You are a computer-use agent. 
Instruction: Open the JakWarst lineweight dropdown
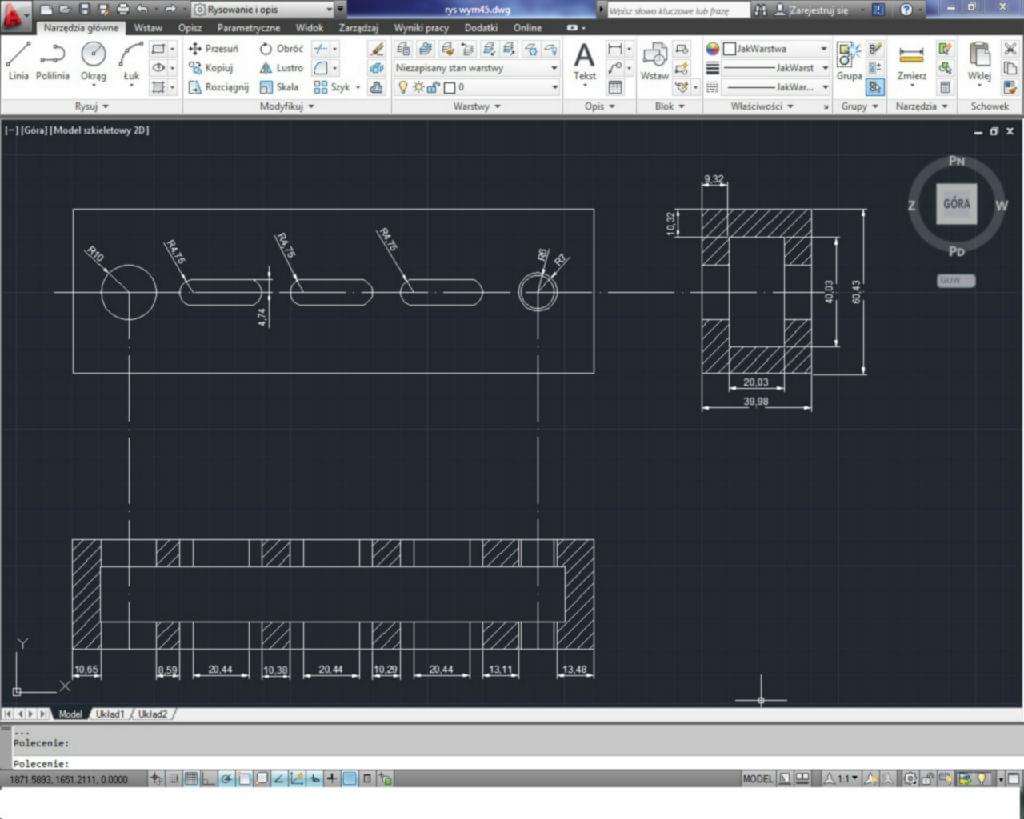(776, 67)
